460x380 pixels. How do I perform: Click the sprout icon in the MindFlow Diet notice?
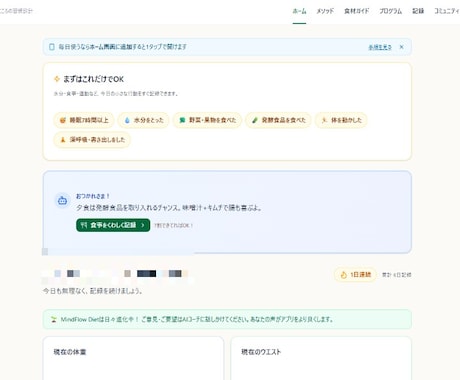[54, 319]
